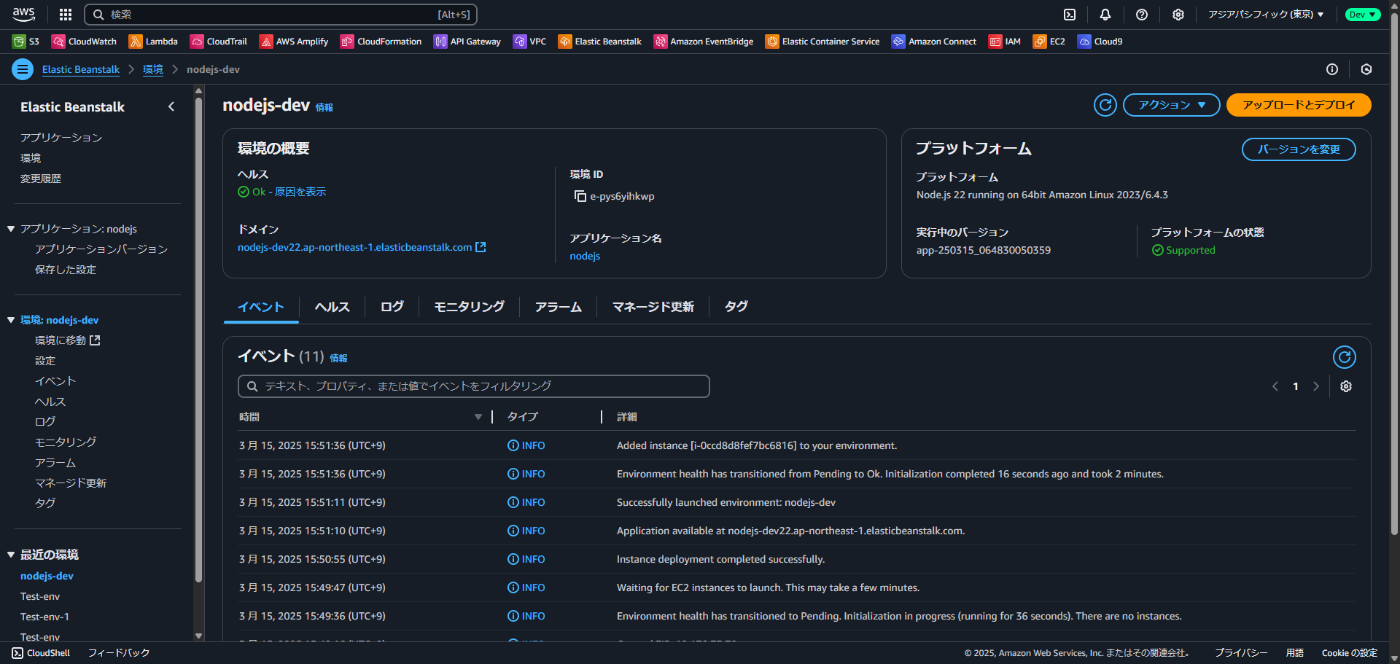Open events table preferences gear
The image size is (1400, 664).
coord(1346,386)
